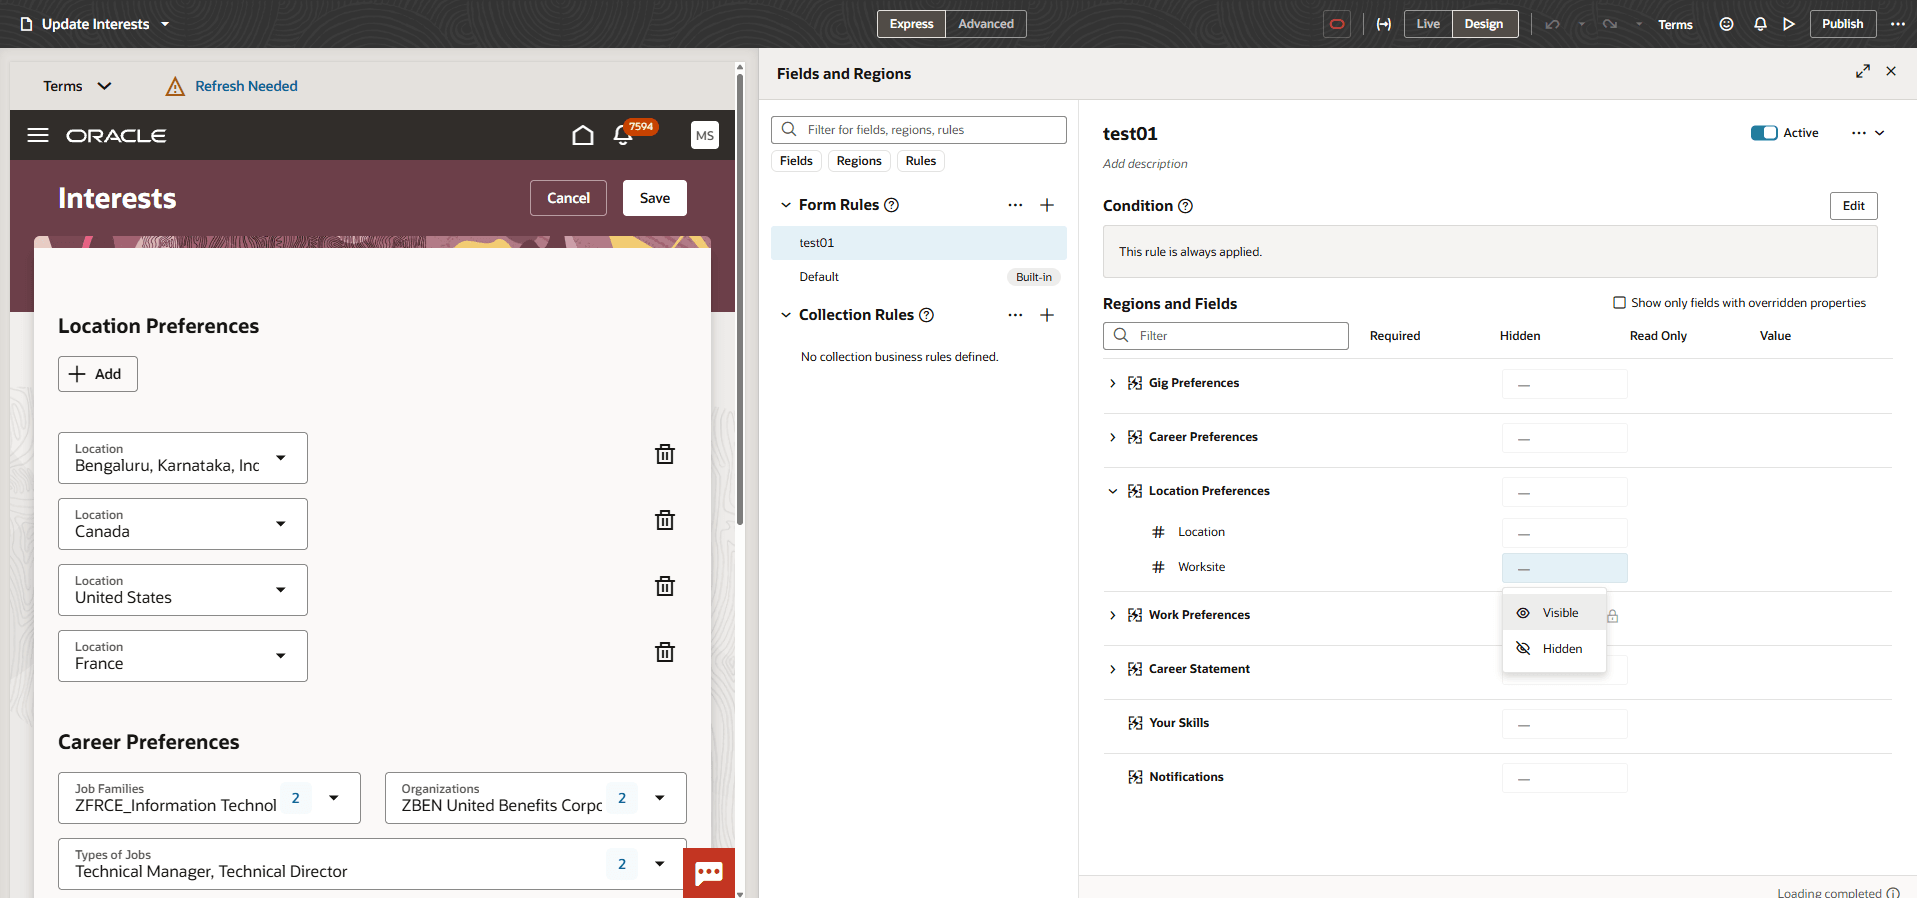
Task: Select the Regions filter tab
Action: 859,161
